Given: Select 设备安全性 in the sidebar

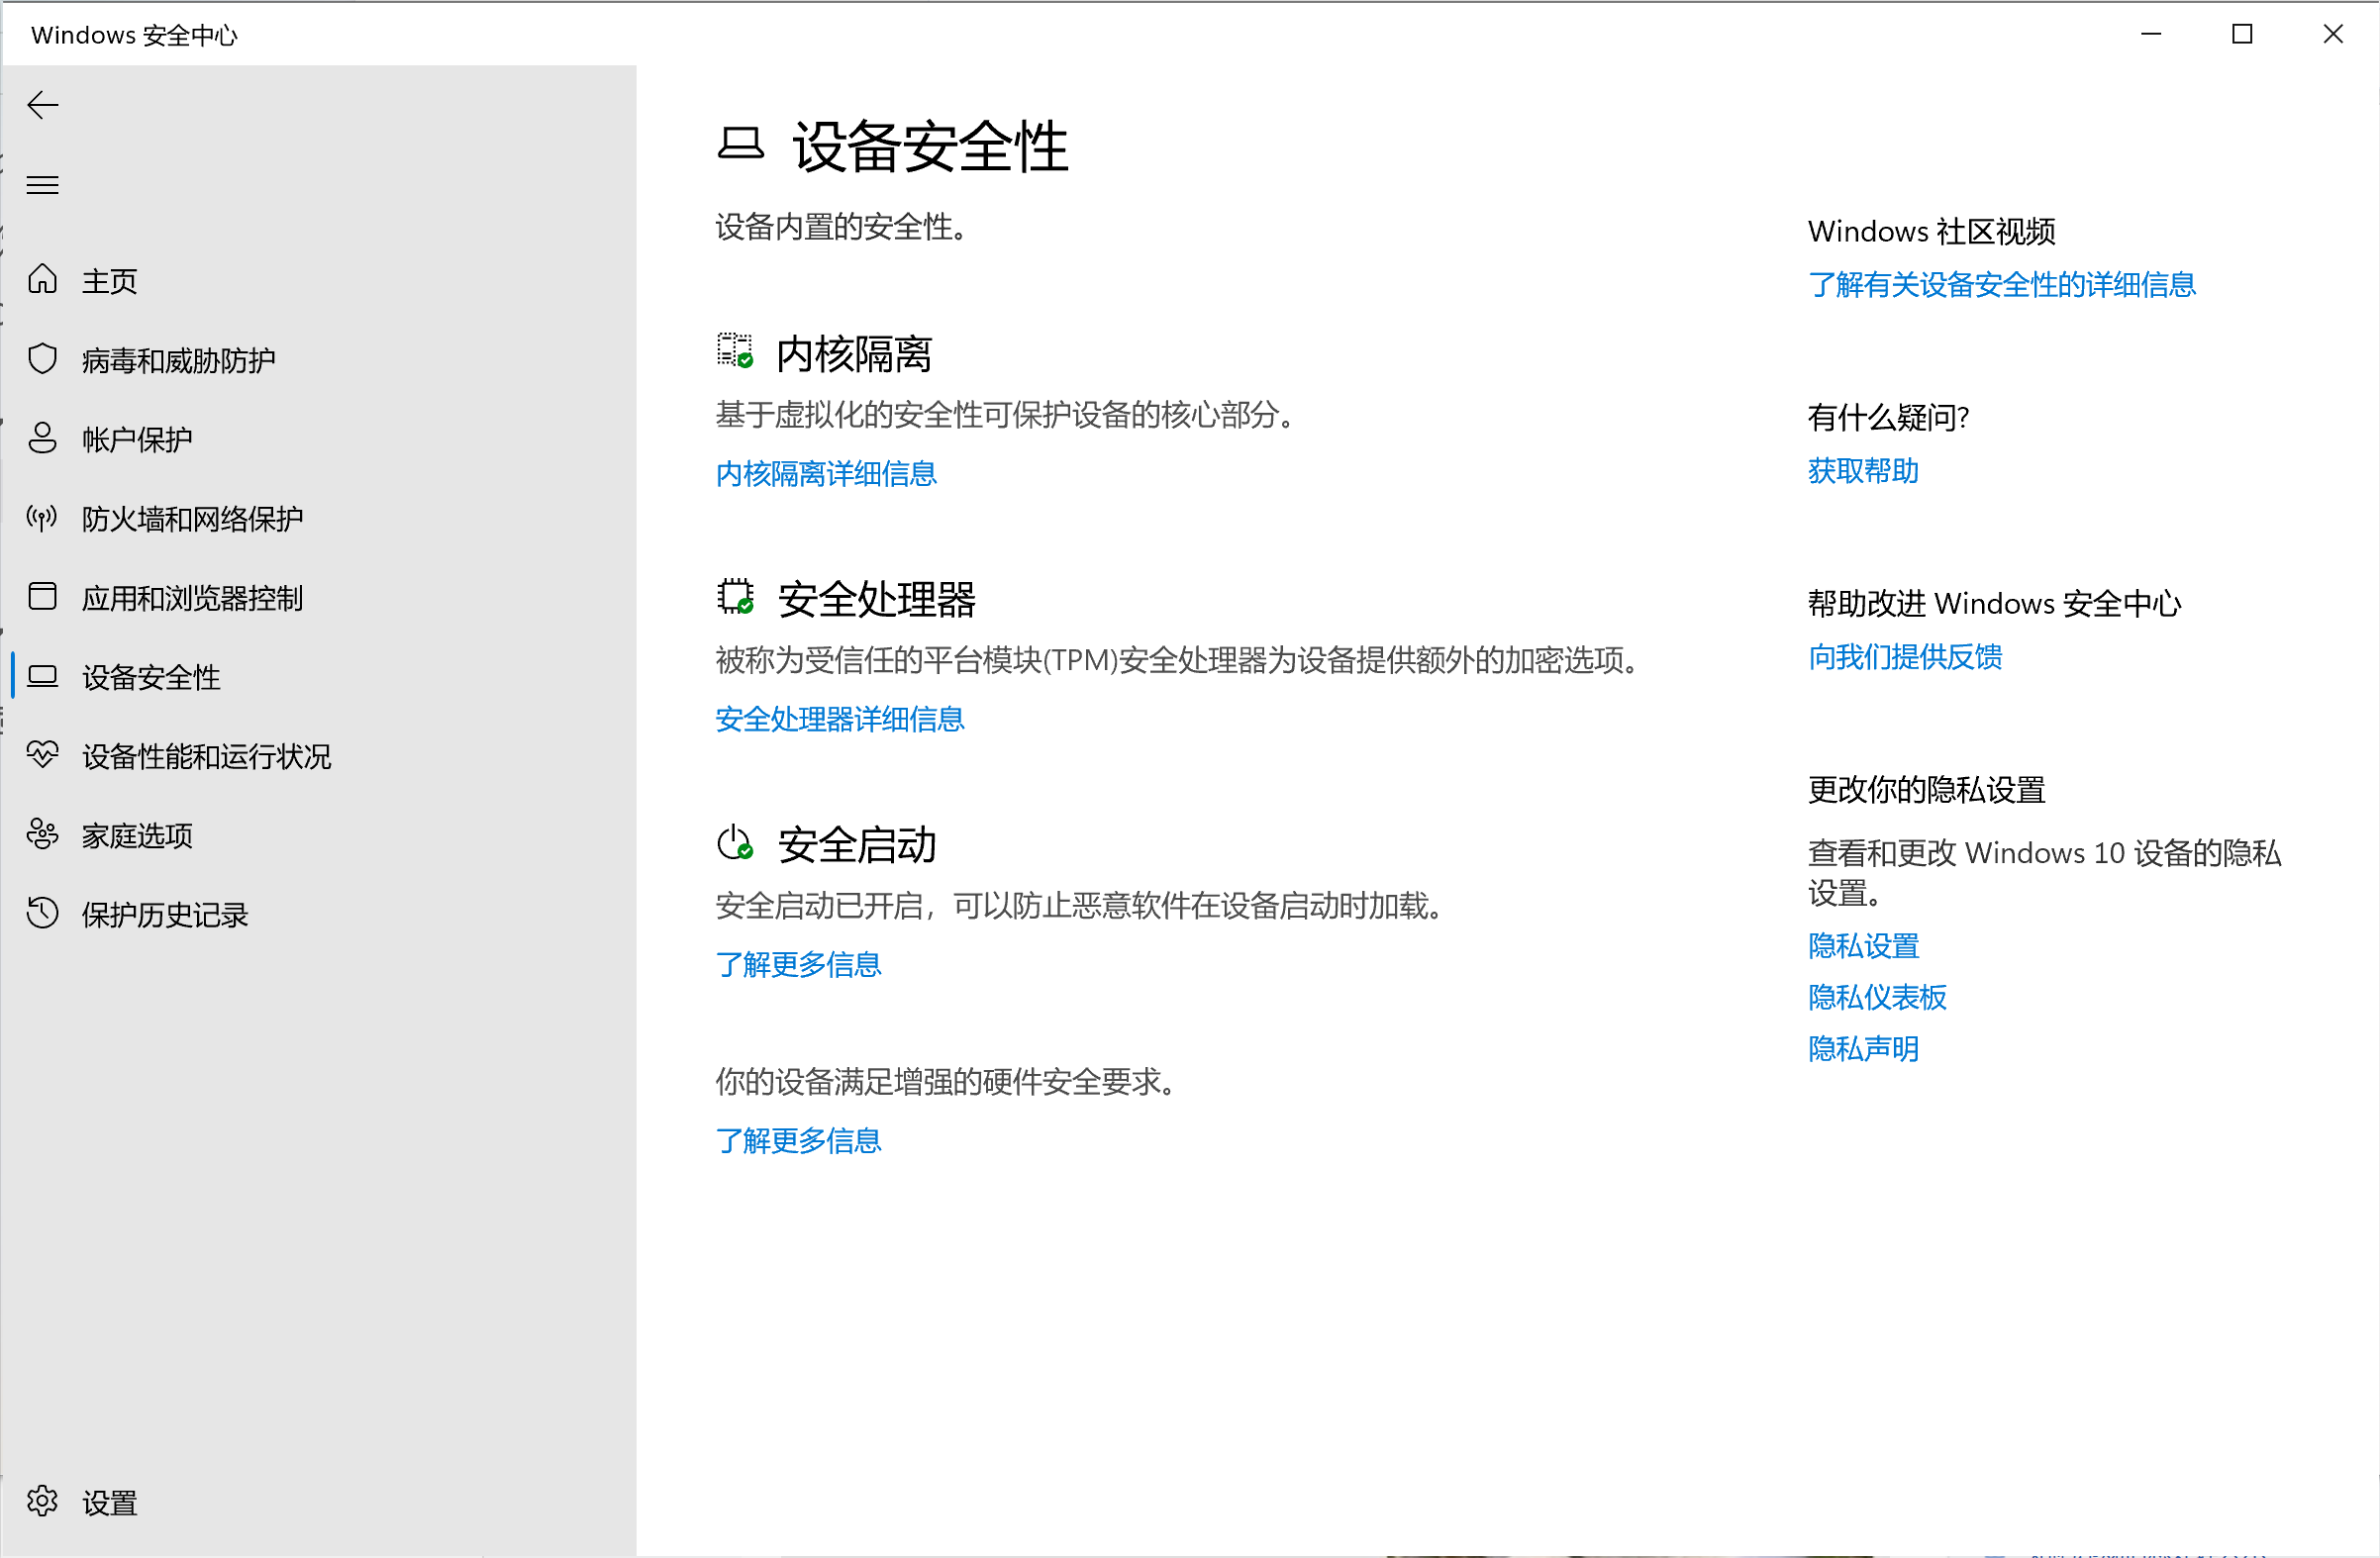Looking at the screenshot, I should pos(150,677).
